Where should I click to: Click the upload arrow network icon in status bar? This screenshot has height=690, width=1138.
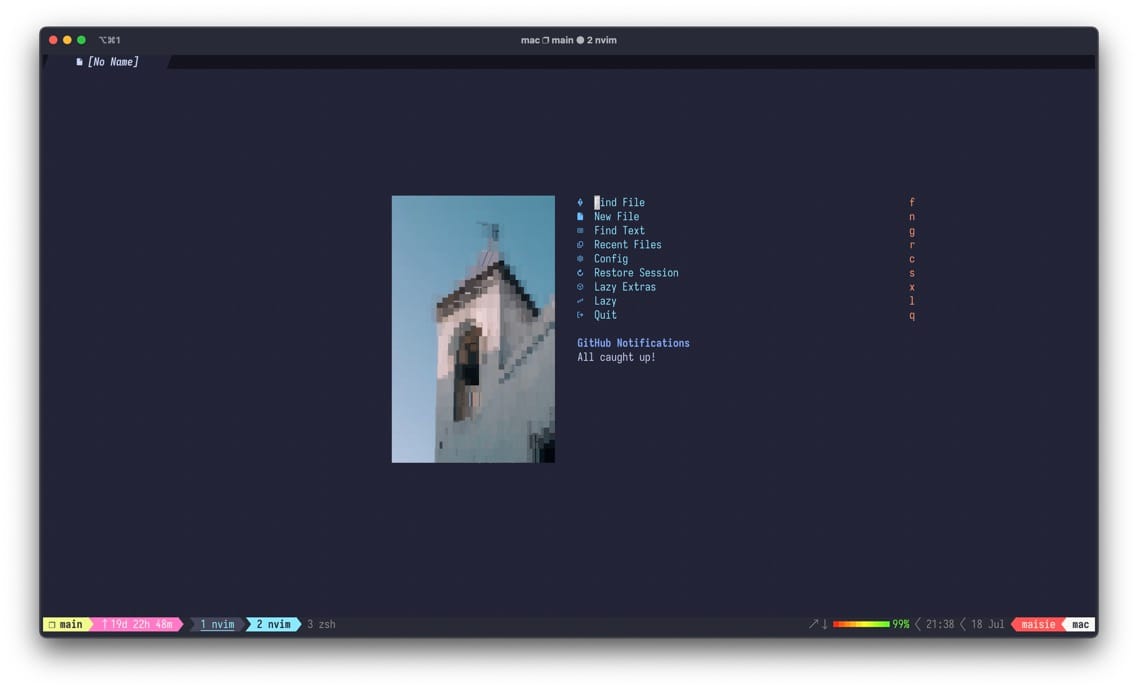click(x=814, y=624)
